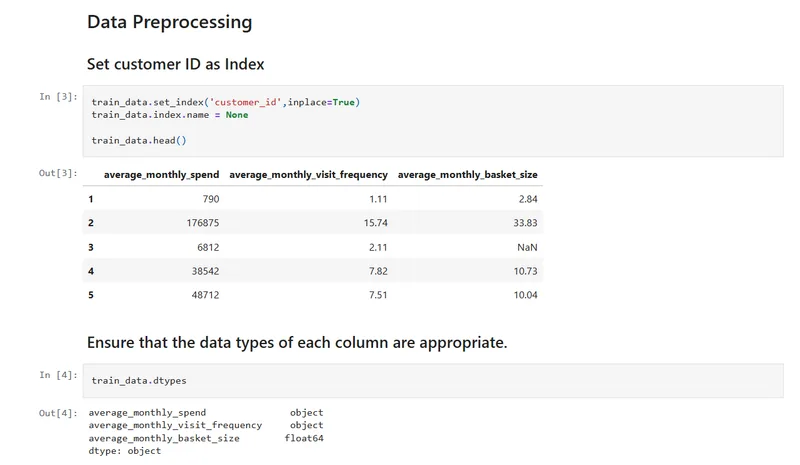
Task: Click the set_index code line in cell 3
Action: point(225,102)
